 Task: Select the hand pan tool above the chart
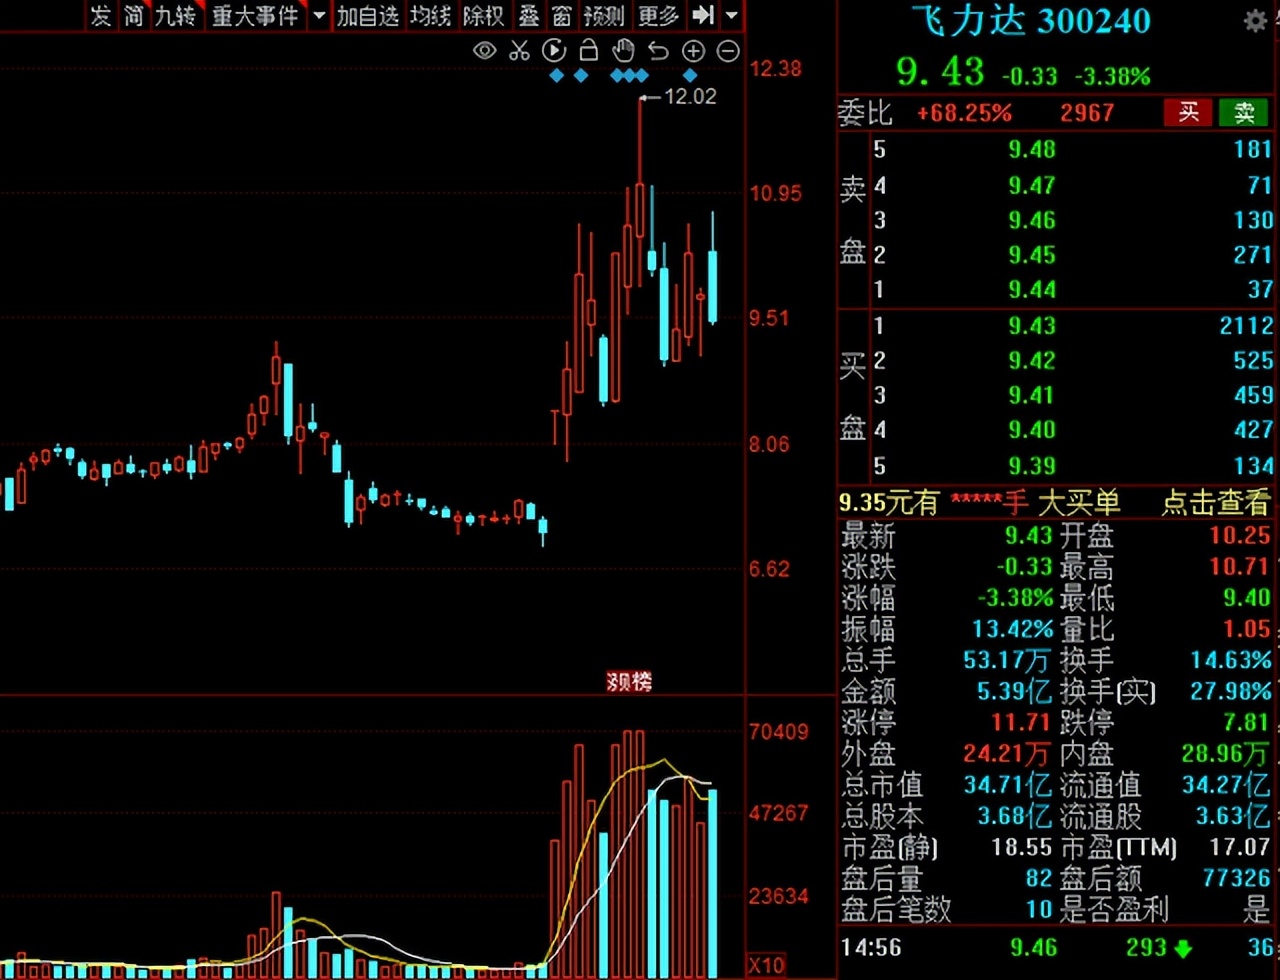[x=622, y=51]
